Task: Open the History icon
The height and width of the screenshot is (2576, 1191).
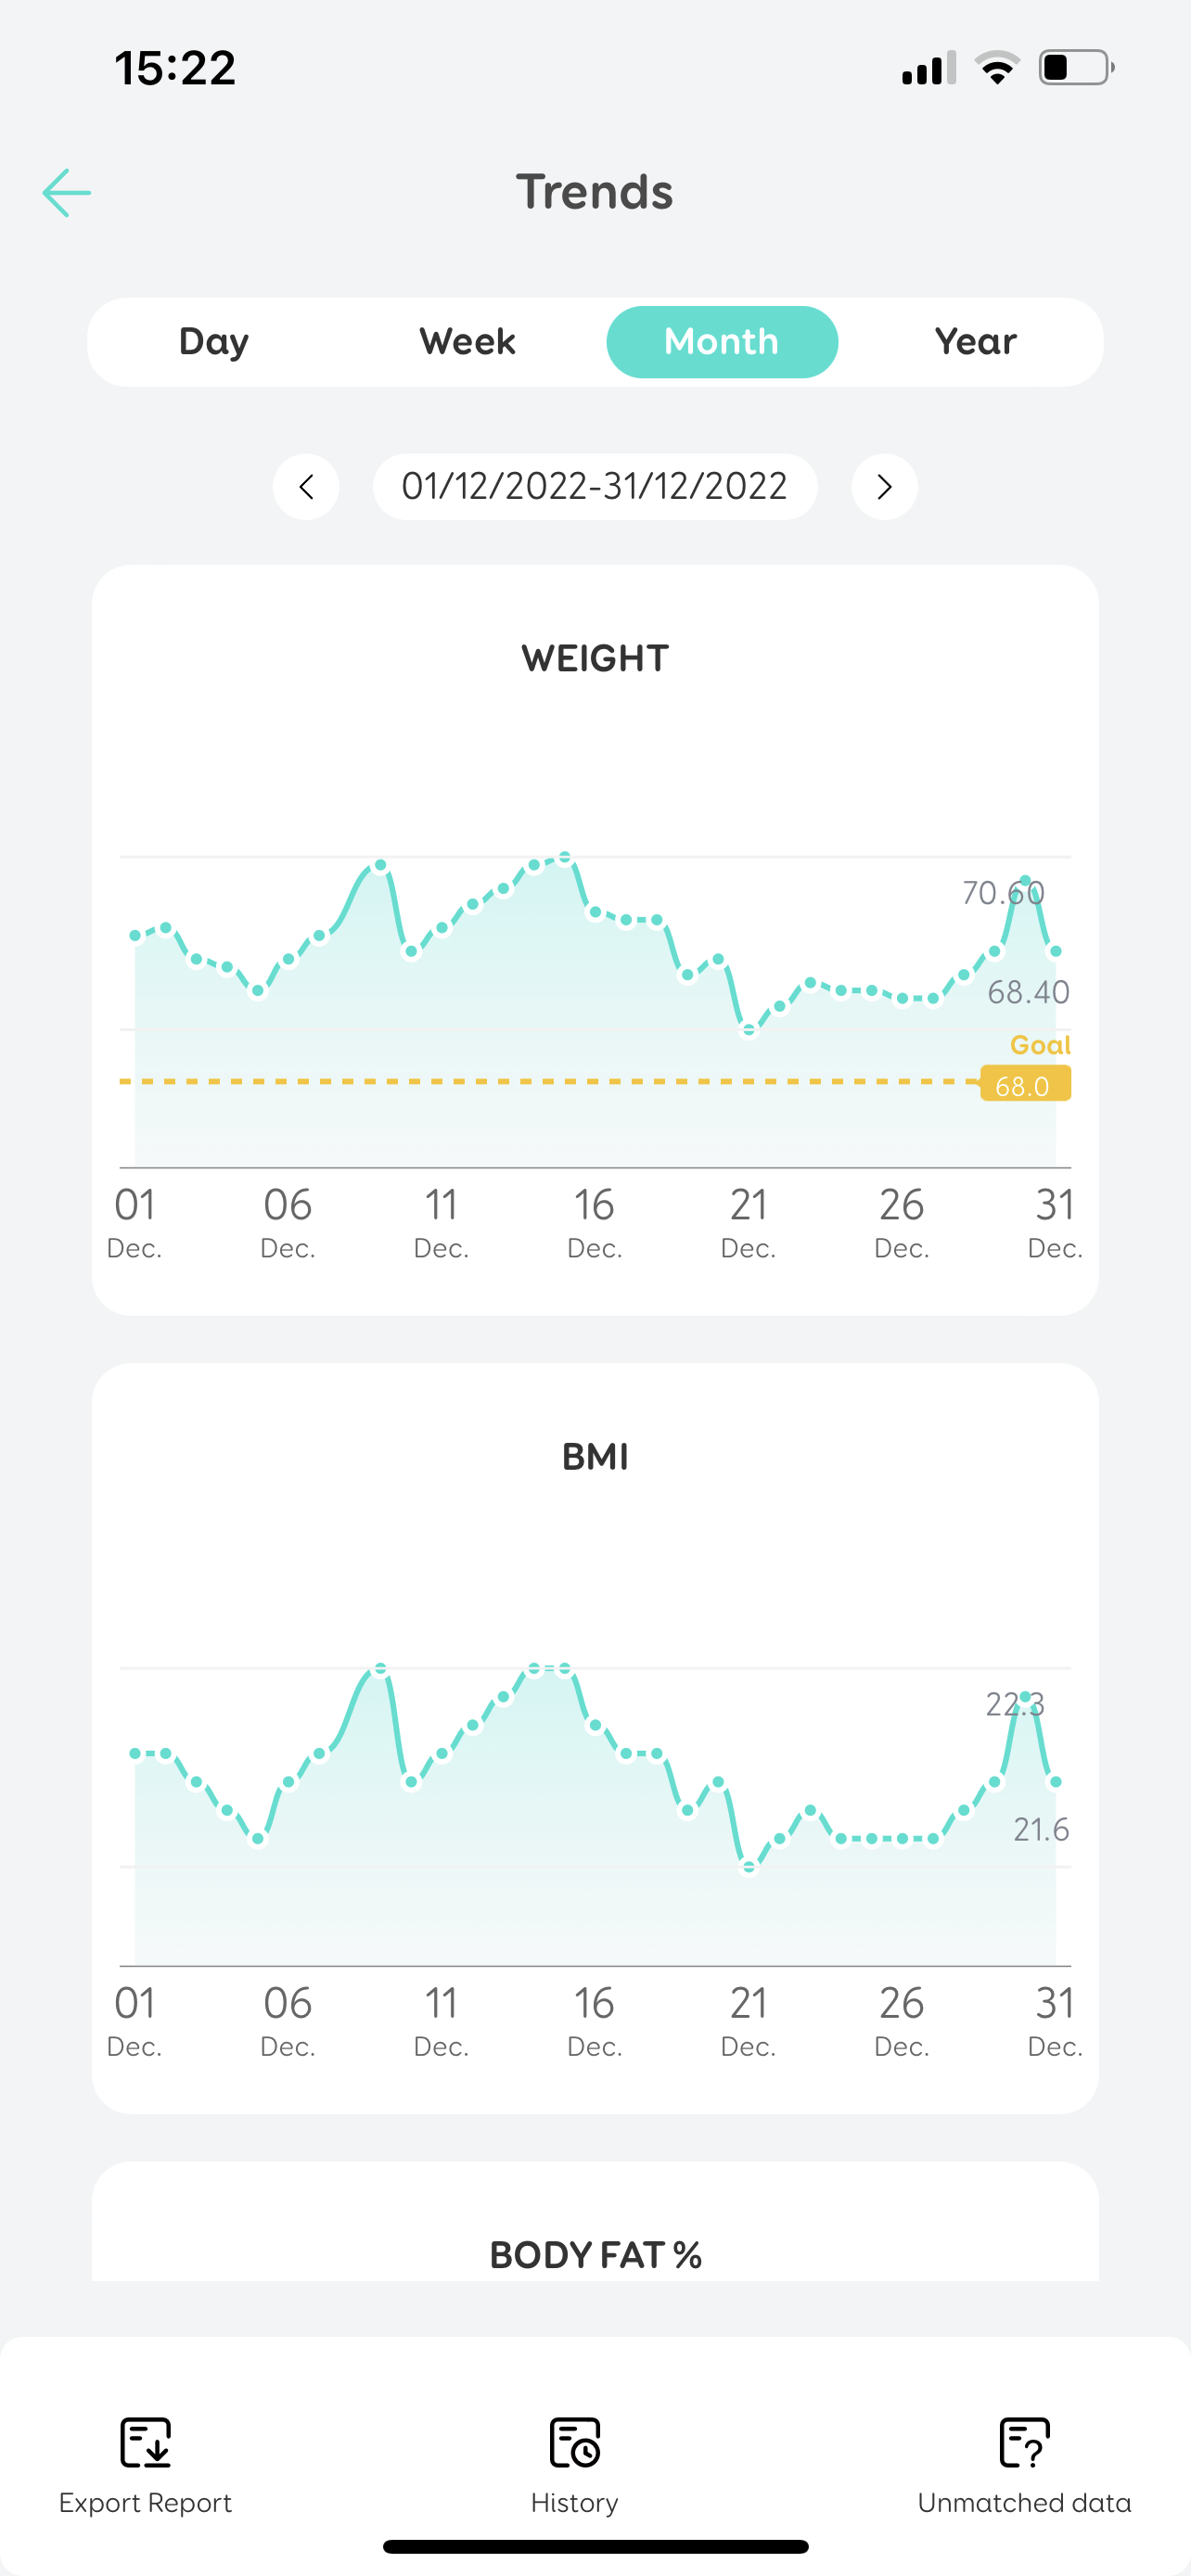Action: click(x=575, y=2443)
